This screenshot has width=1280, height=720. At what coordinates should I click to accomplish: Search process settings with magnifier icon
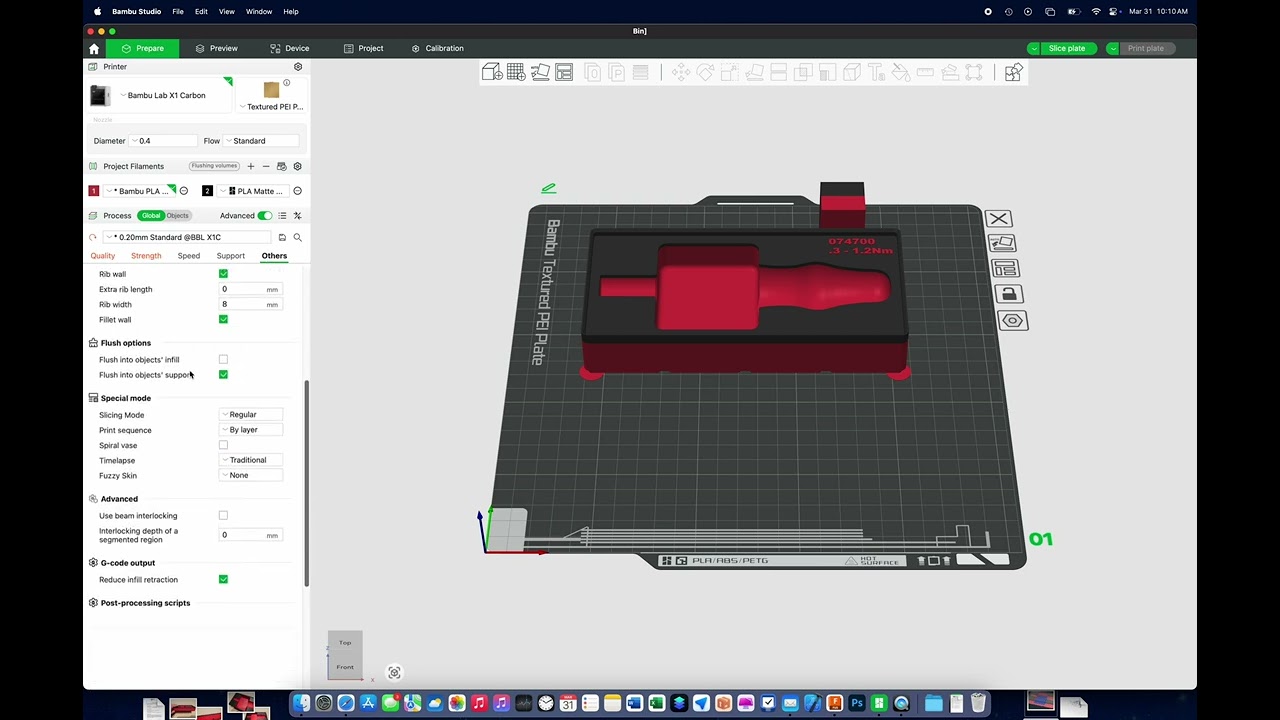tap(297, 237)
